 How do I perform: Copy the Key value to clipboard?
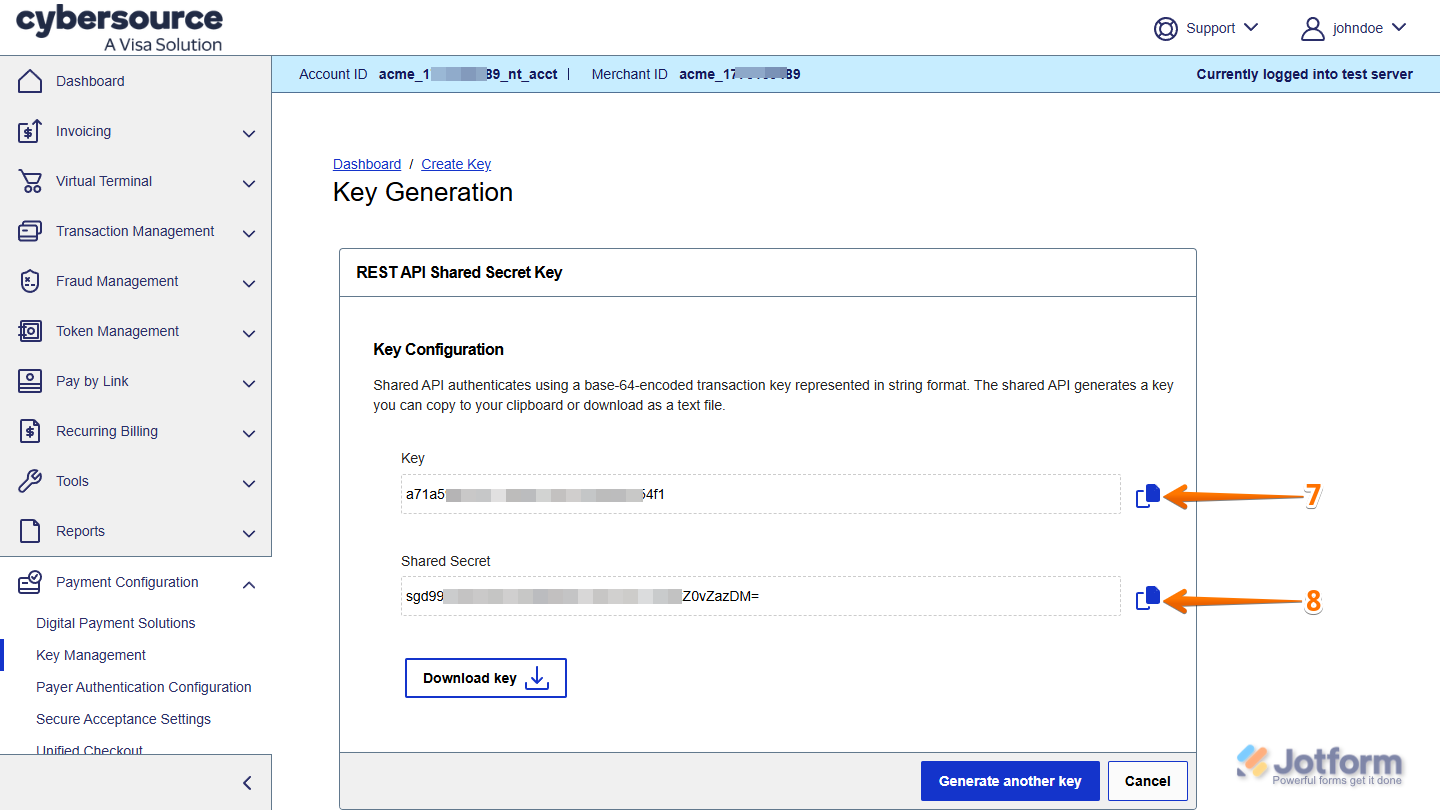pos(1148,495)
